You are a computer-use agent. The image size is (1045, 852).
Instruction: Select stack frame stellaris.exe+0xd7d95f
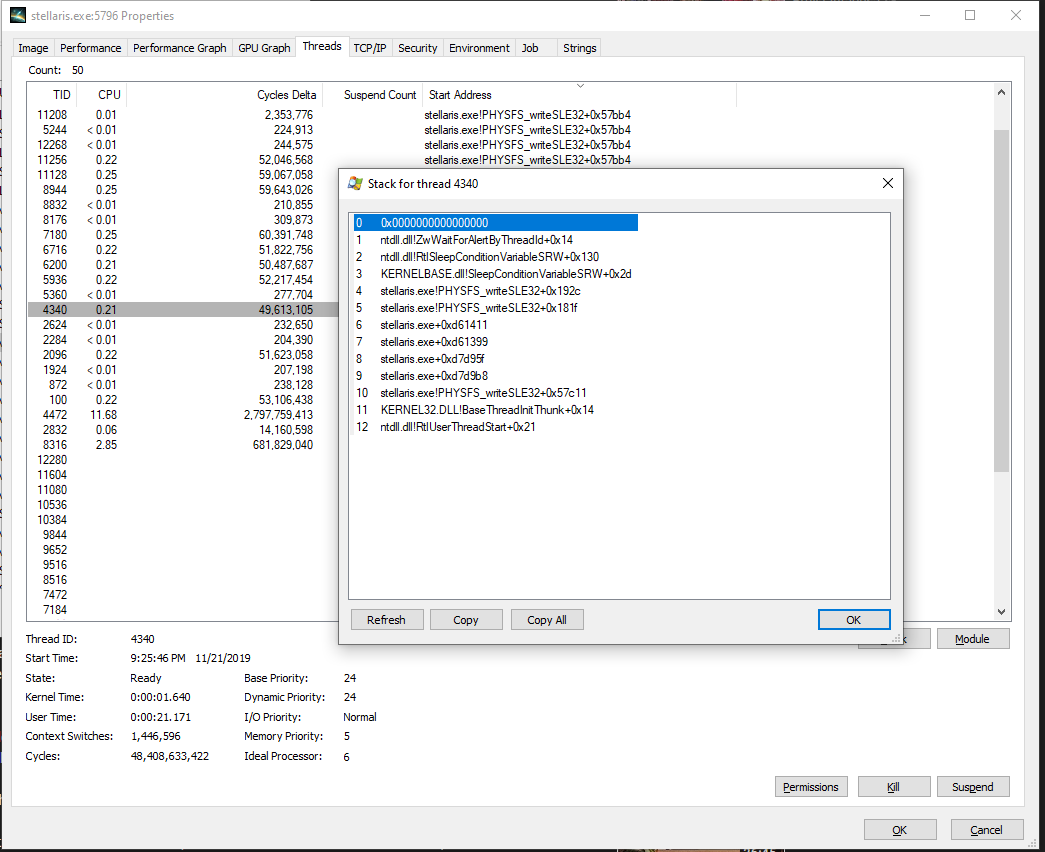[495, 359]
